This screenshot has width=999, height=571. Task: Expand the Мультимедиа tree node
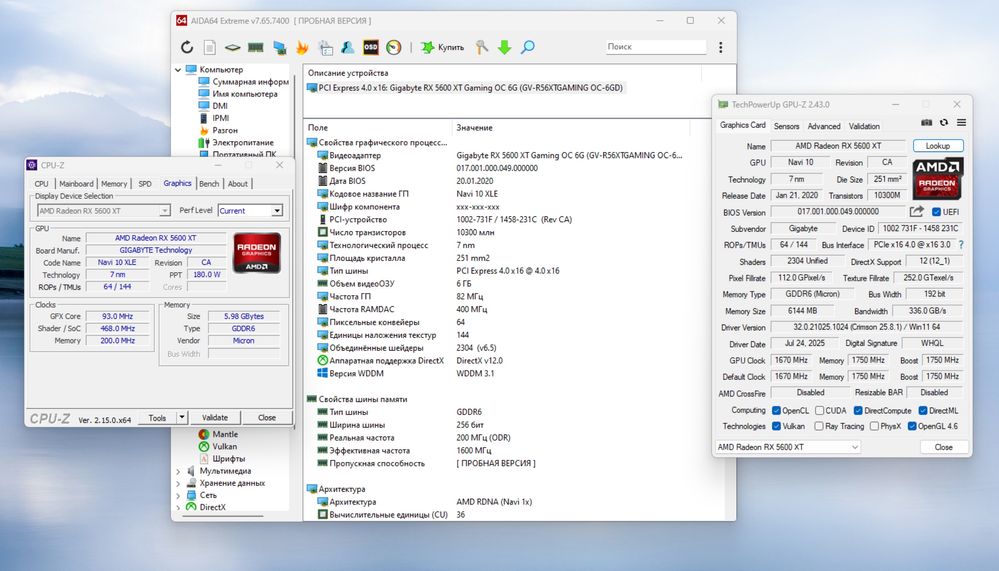click(178, 471)
